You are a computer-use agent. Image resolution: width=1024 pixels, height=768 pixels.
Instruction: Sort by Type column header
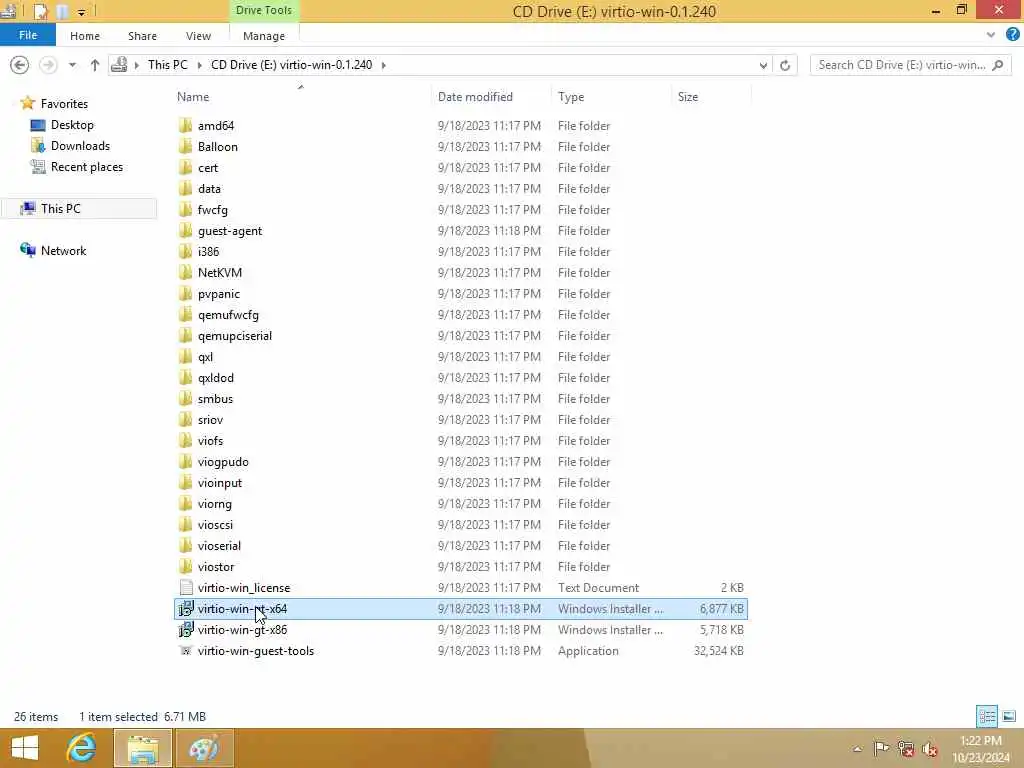pyautogui.click(x=611, y=97)
